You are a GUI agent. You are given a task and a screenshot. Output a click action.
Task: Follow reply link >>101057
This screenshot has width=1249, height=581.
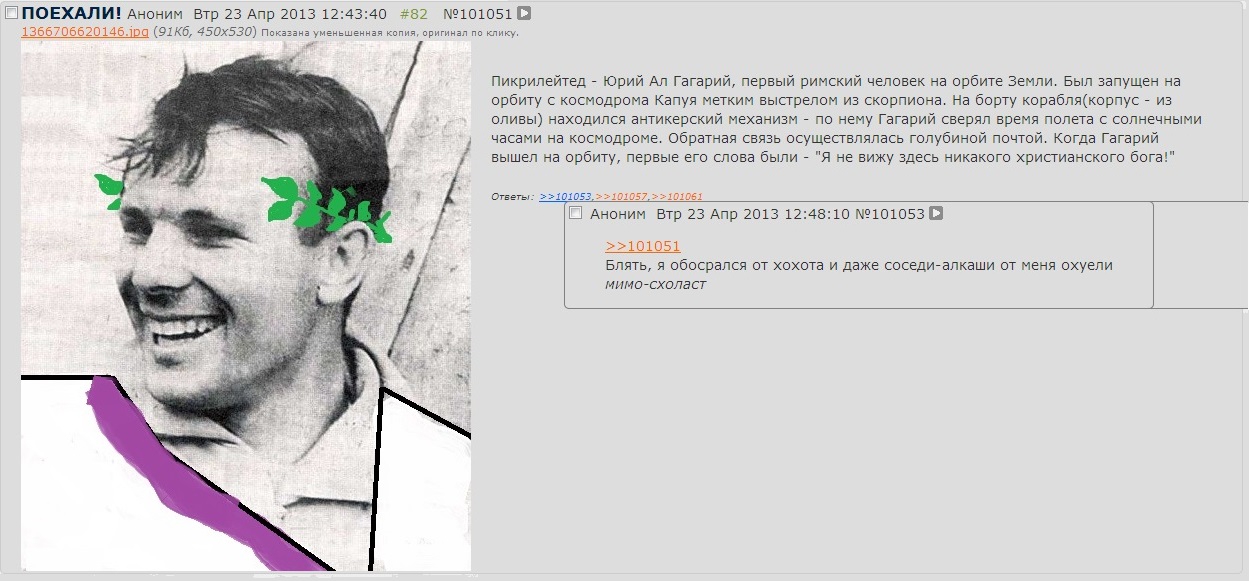622,197
